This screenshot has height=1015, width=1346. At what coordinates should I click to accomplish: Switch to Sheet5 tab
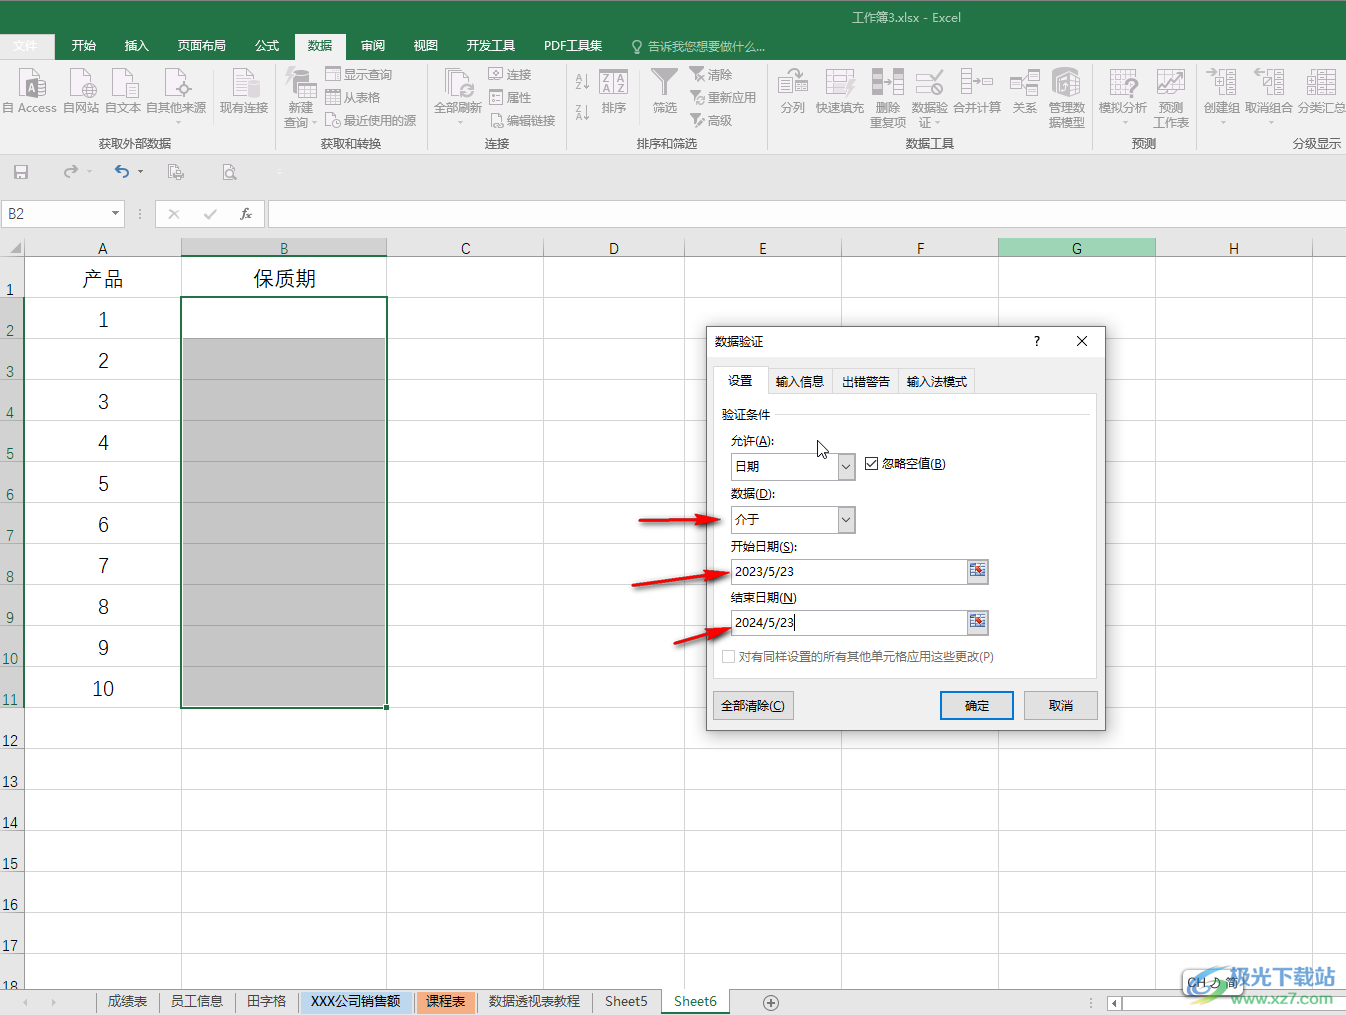pyautogui.click(x=626, y=1001)
